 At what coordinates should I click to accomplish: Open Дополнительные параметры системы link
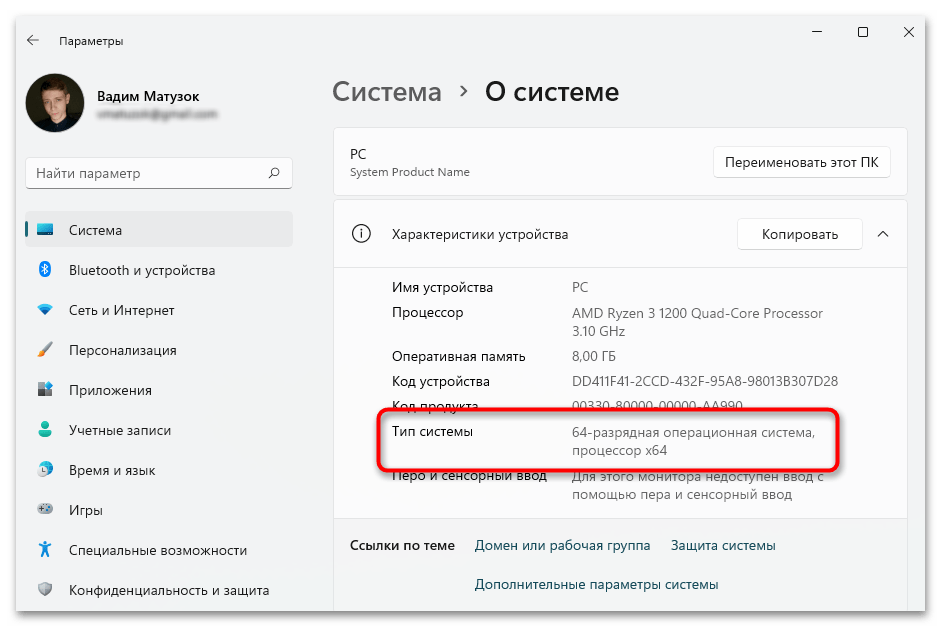click(x=596, y=584)
